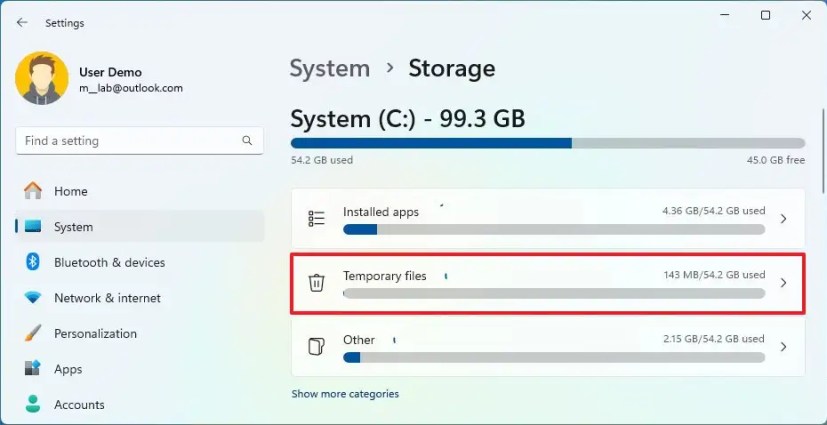Click the Personalization paintbrush icon

click(33, 333)
